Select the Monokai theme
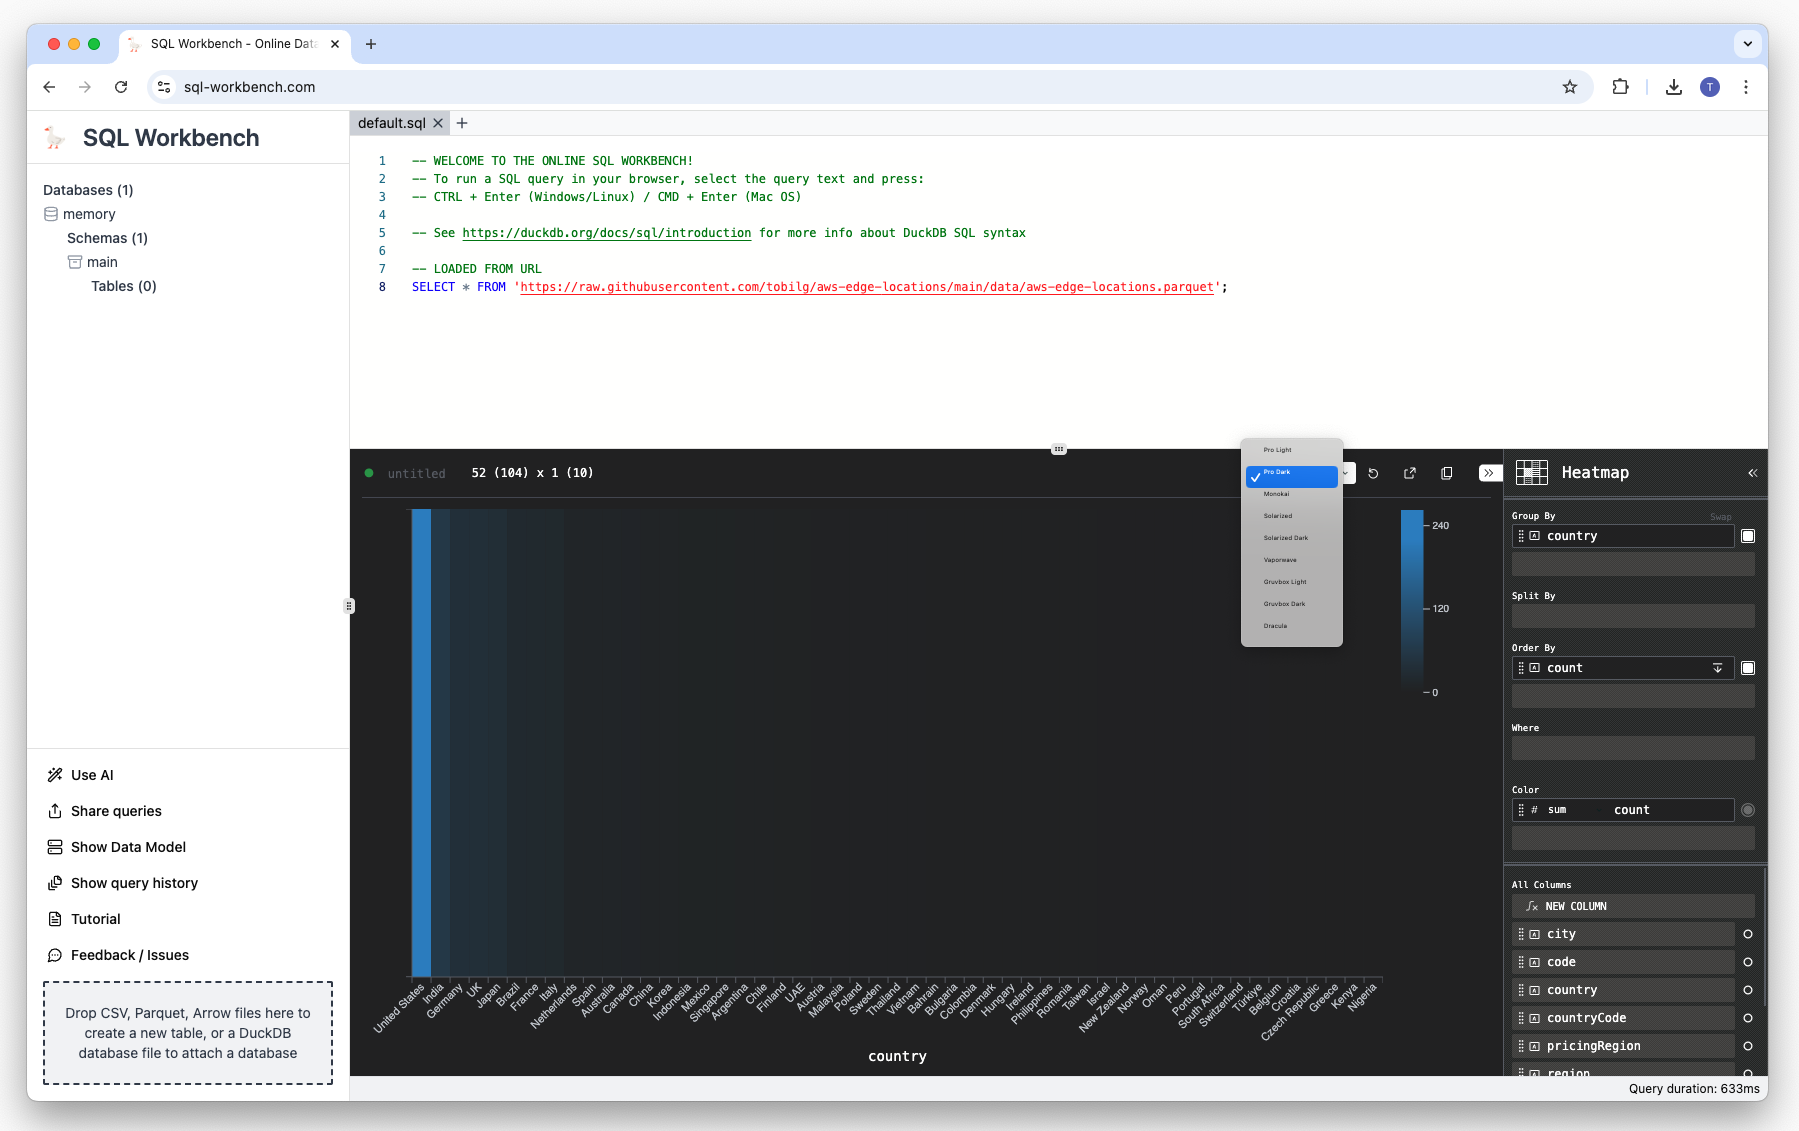Viewport: 1799px width, 1131px height. pos(1292,494)
